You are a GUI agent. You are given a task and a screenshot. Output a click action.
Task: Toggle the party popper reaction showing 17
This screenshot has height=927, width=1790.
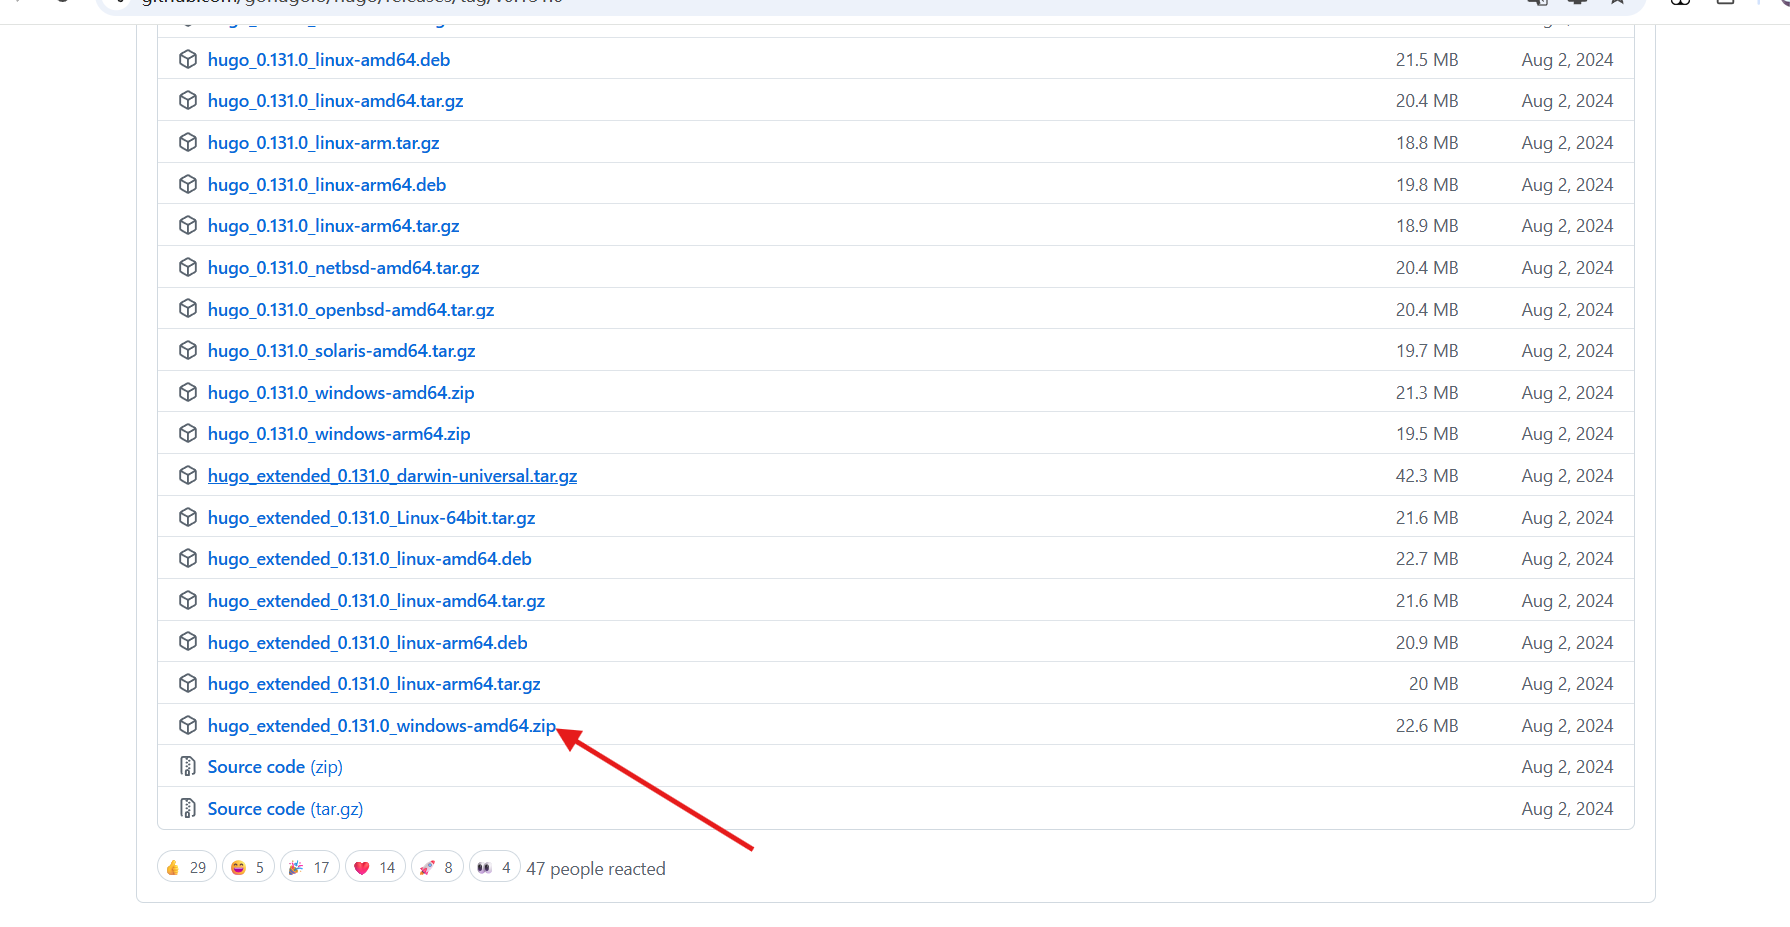click(x=309, y=867)
